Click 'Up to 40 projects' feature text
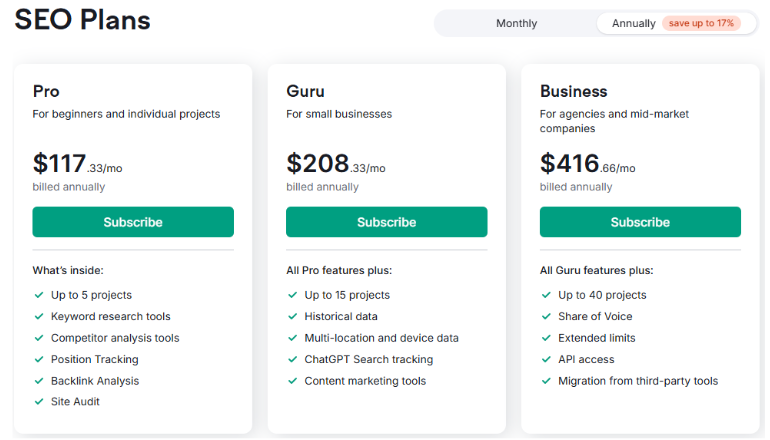The height and width of the screenshot is (440, 770). [x=602, y=295]
